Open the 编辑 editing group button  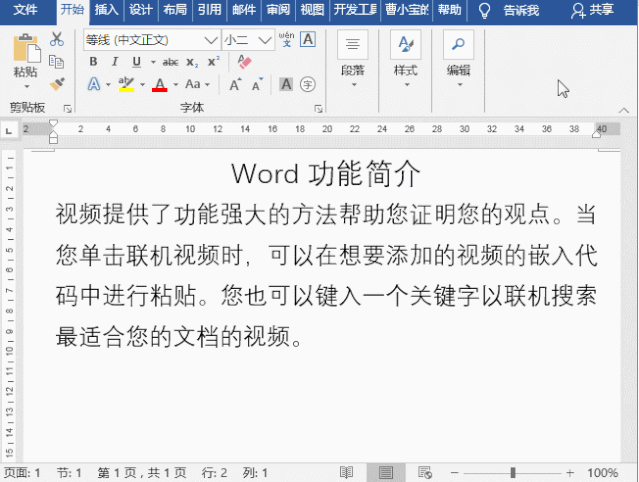point(458,60)
